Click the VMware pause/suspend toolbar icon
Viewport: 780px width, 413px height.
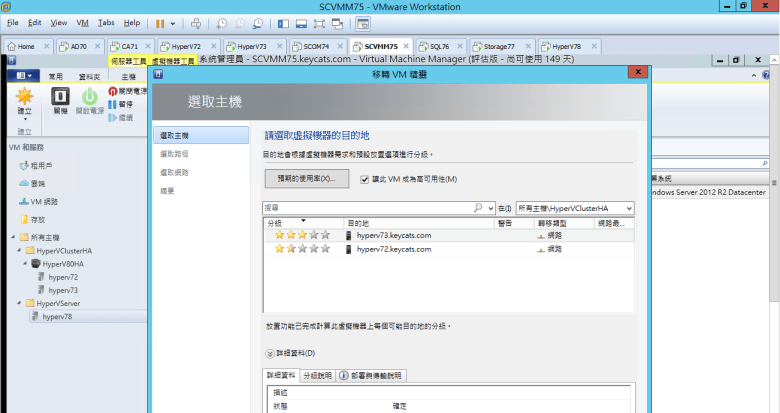[160, 22]
